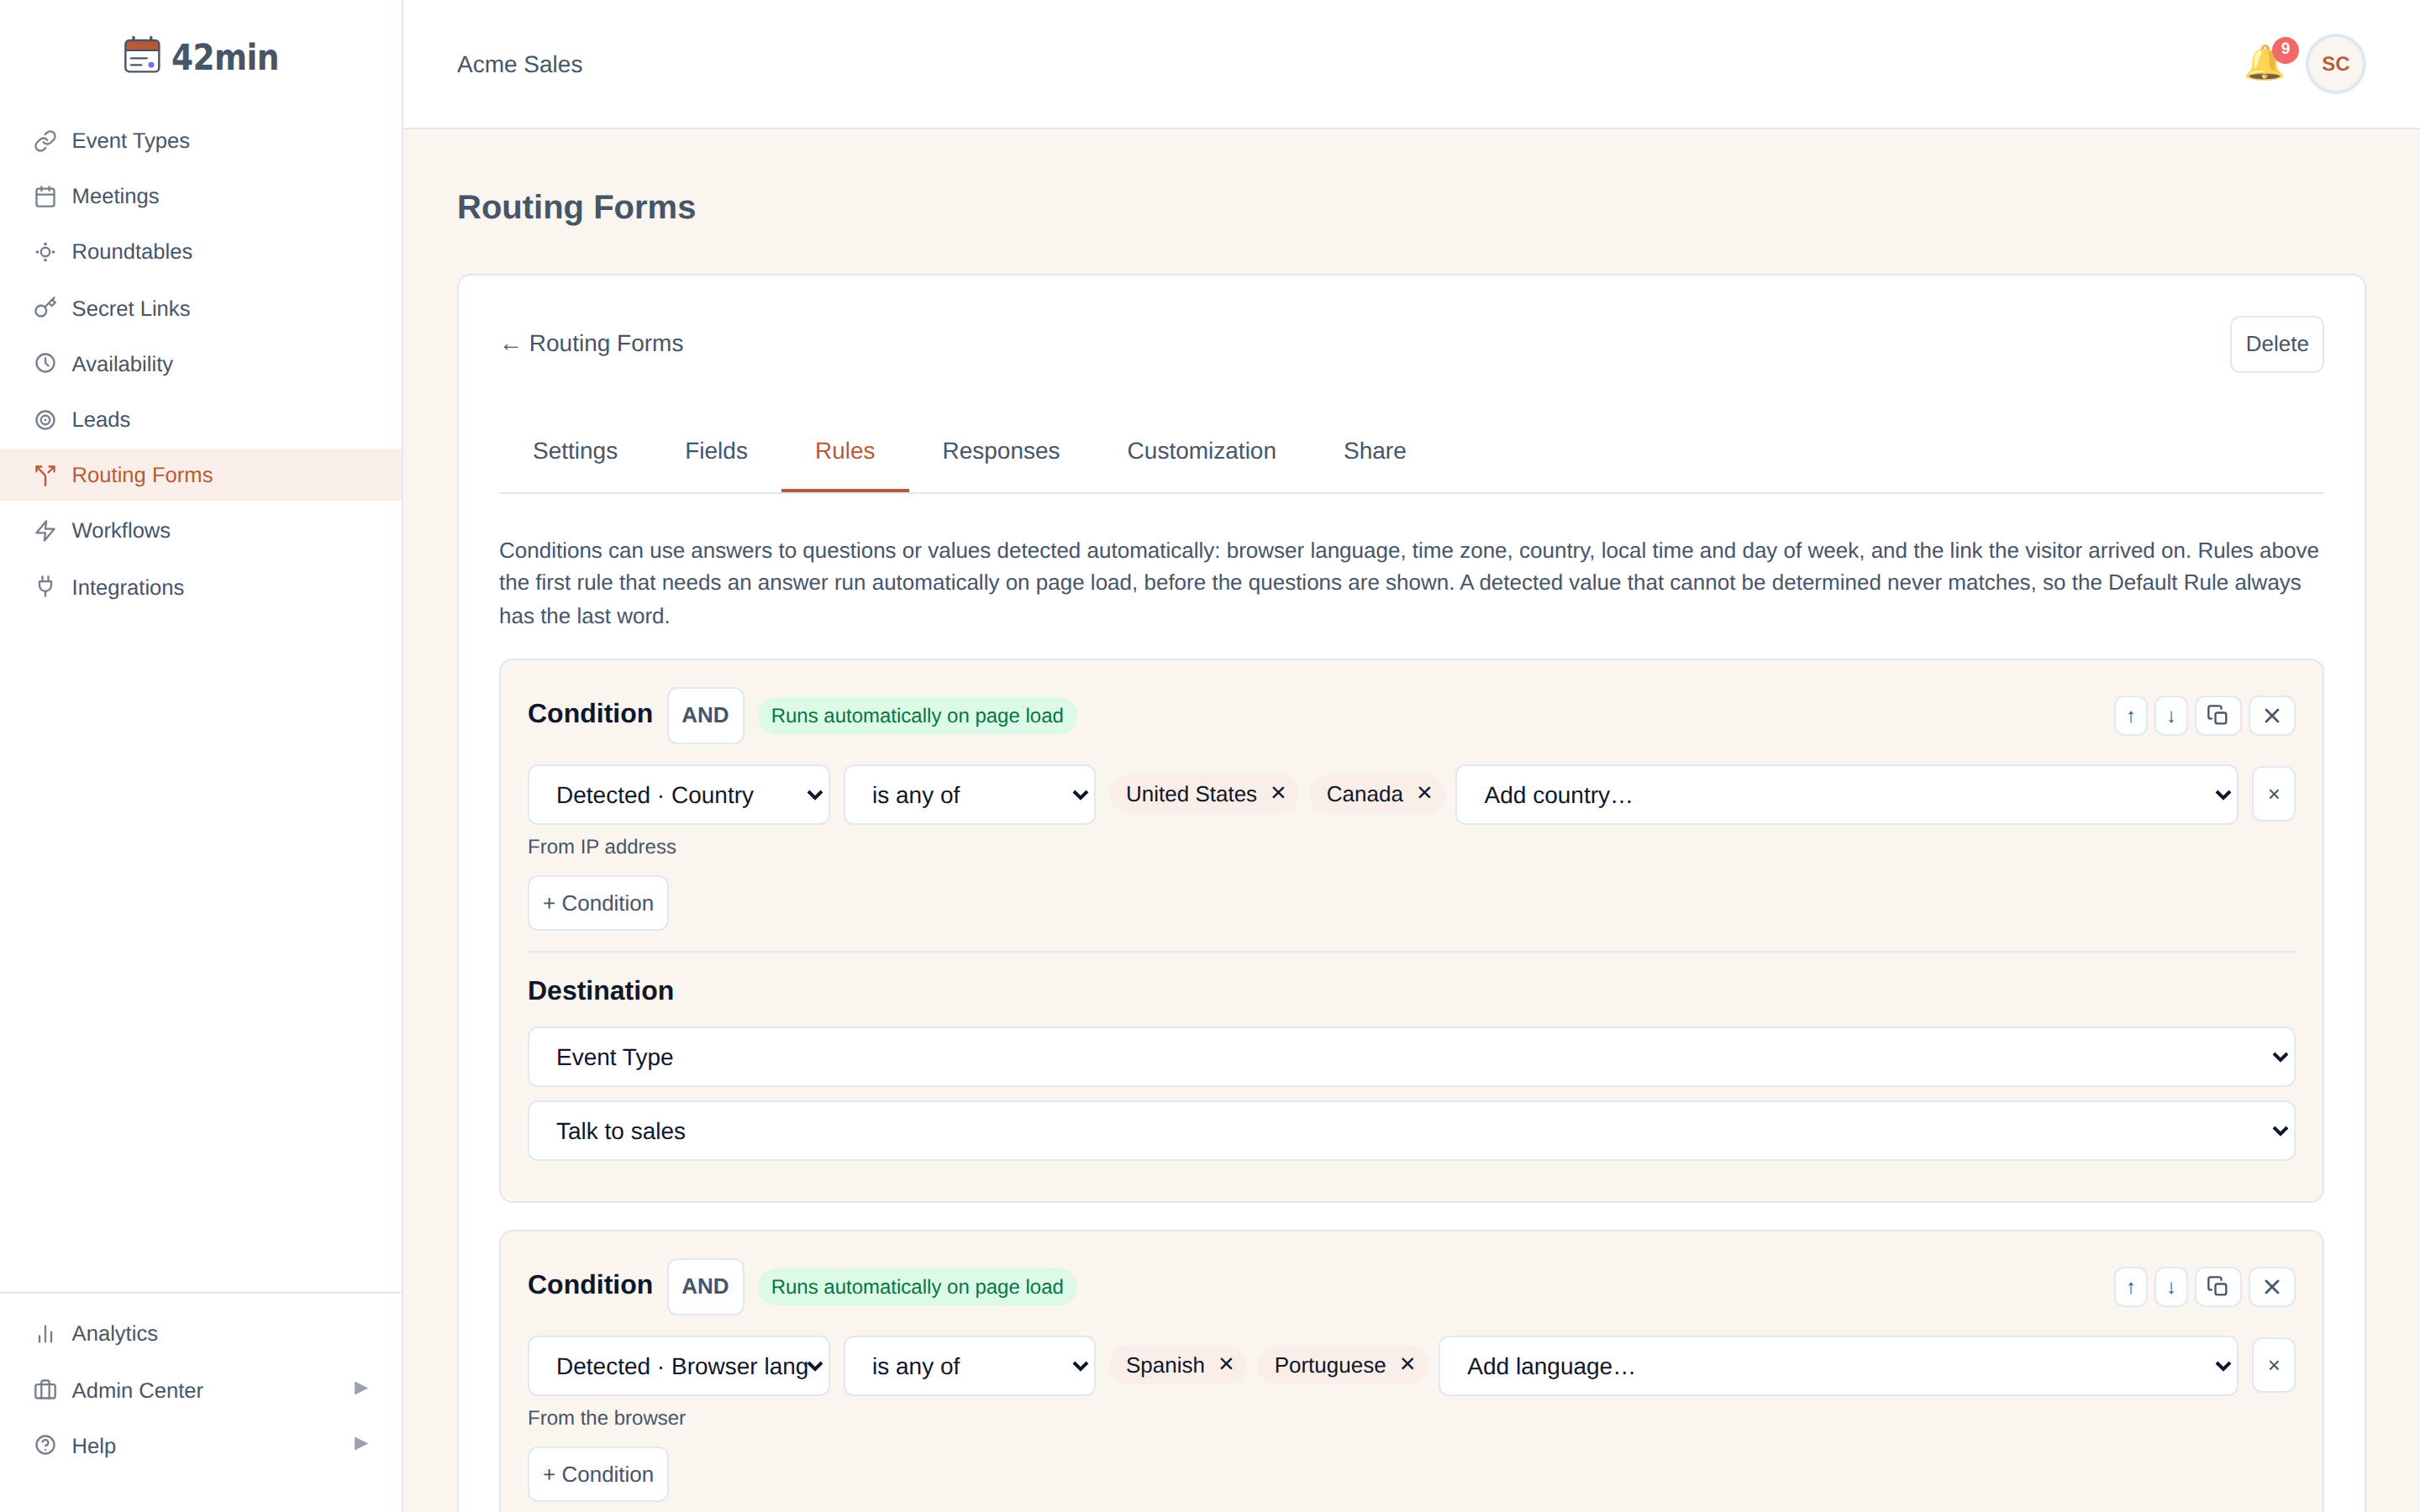
Task: Delete the country rule
Action: click(2272, 716)
